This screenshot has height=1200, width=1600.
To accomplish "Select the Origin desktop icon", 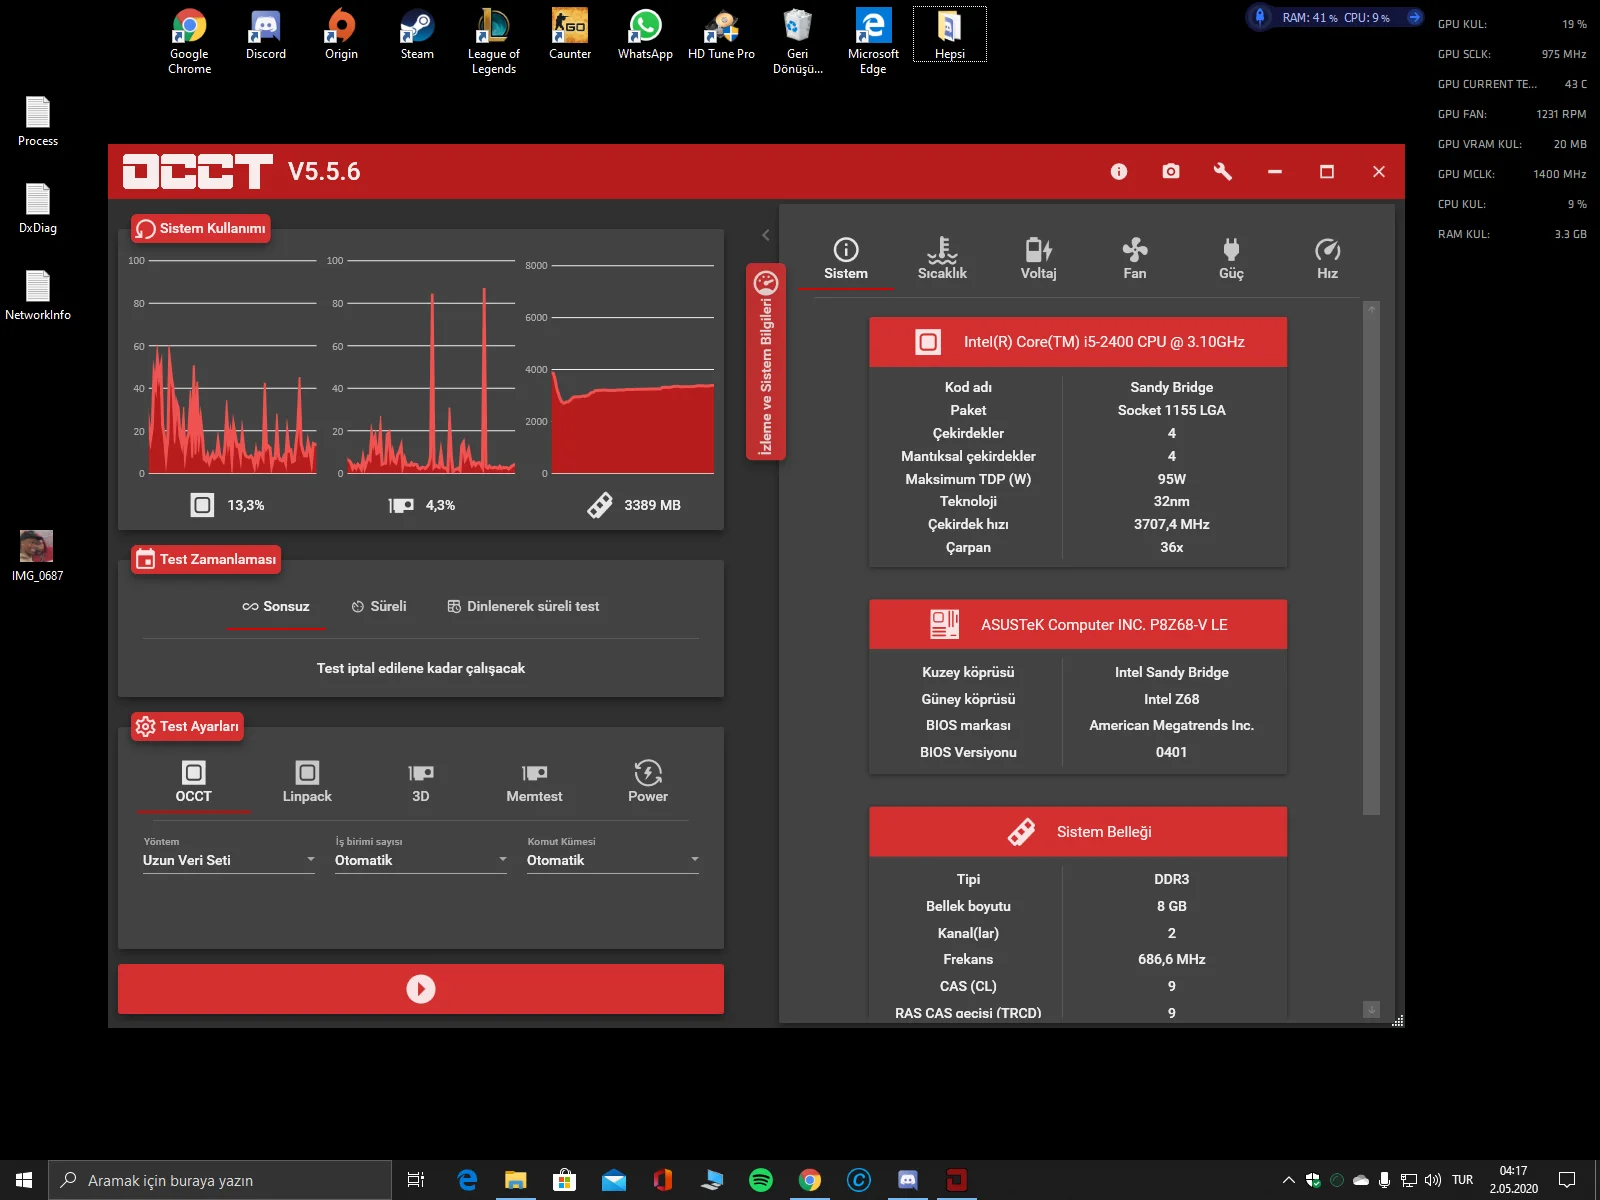I will click(x=341, y=36).
